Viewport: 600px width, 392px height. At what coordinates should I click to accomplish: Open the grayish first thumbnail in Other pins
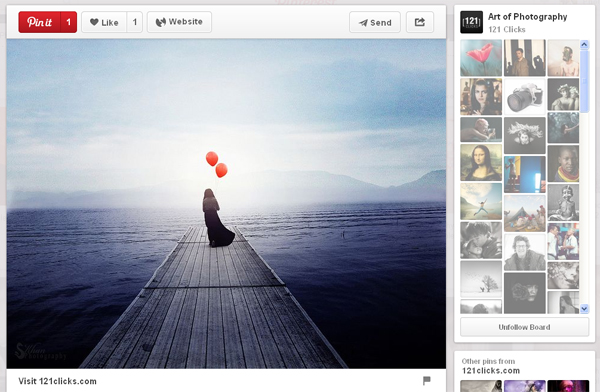point(481,386)
